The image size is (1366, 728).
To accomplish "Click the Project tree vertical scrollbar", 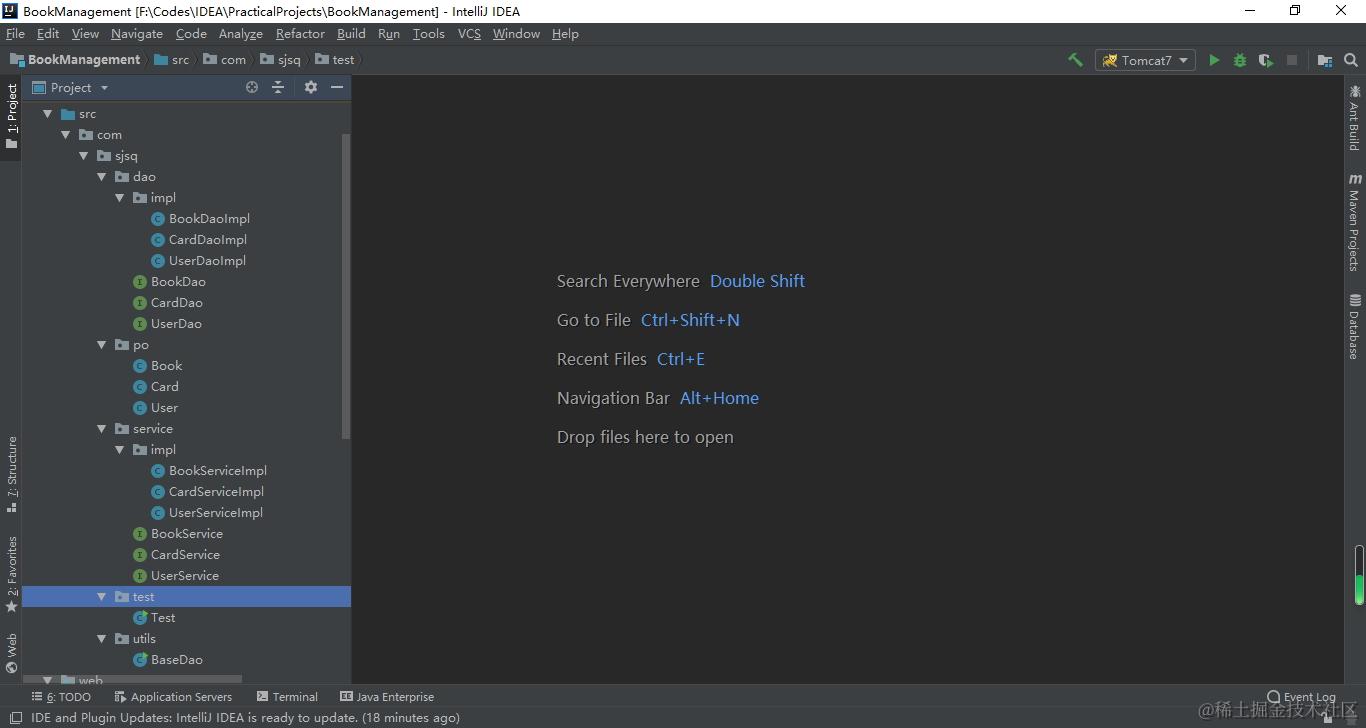I will 346,286.
